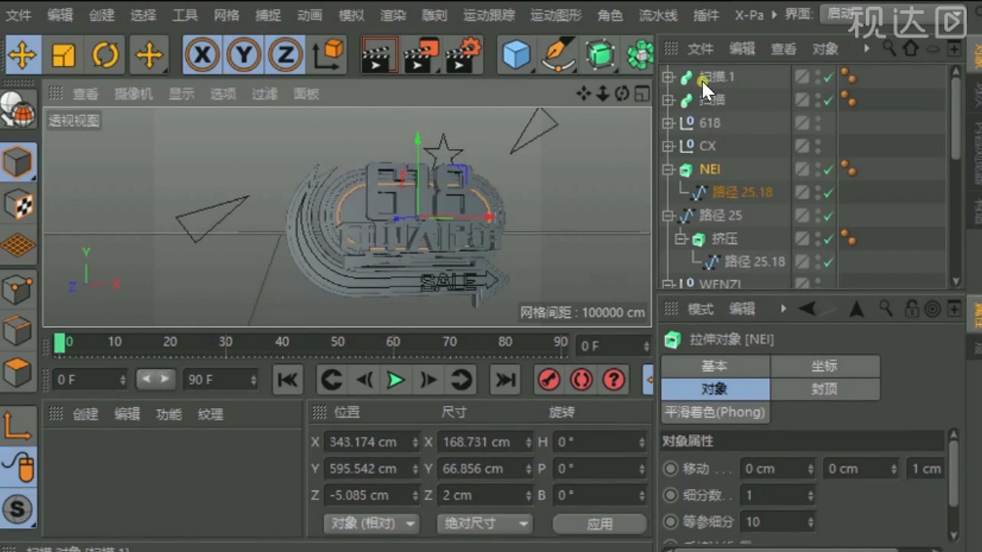This screenshot has height=552, width=982.
Task: Open the 绝对尺寸 dropdown
Action: click(484, 523)
